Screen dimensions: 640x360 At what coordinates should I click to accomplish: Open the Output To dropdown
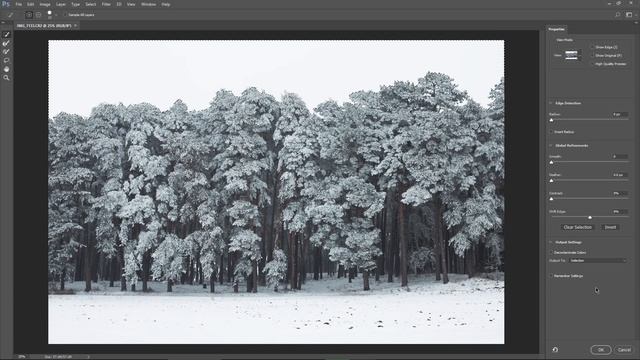pos(598,260)
